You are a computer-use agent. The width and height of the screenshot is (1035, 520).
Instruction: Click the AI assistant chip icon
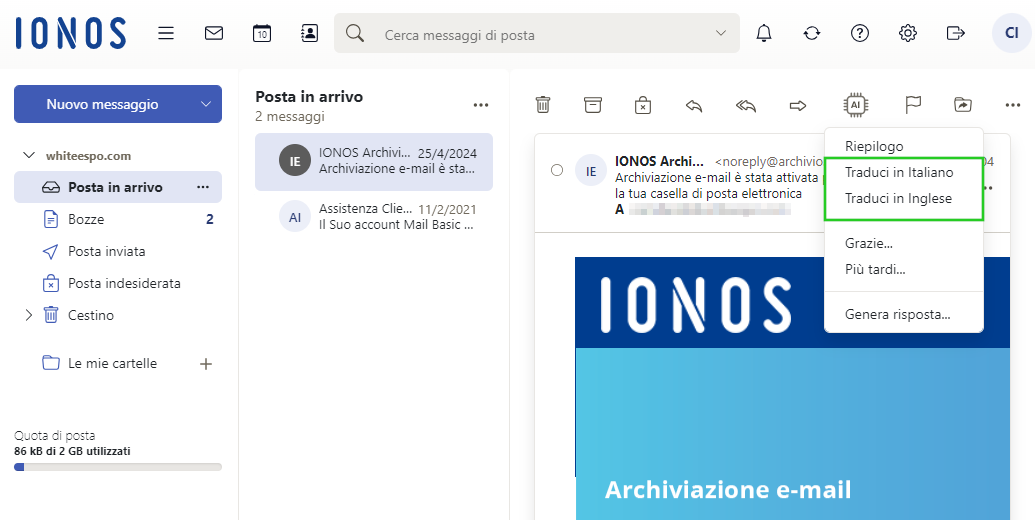click(x=855, y=104)
